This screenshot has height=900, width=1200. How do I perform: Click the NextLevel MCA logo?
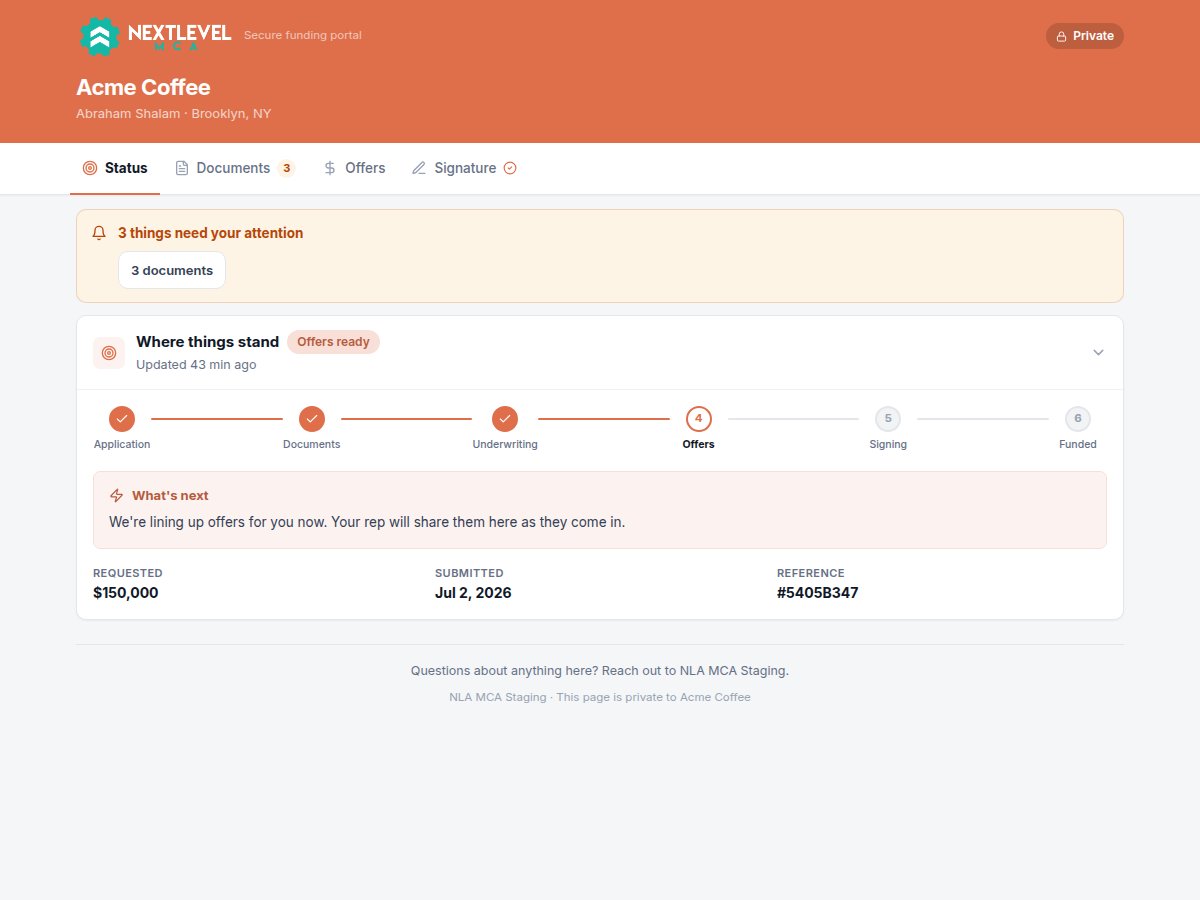pyautogui.click(x=155, y=36)
